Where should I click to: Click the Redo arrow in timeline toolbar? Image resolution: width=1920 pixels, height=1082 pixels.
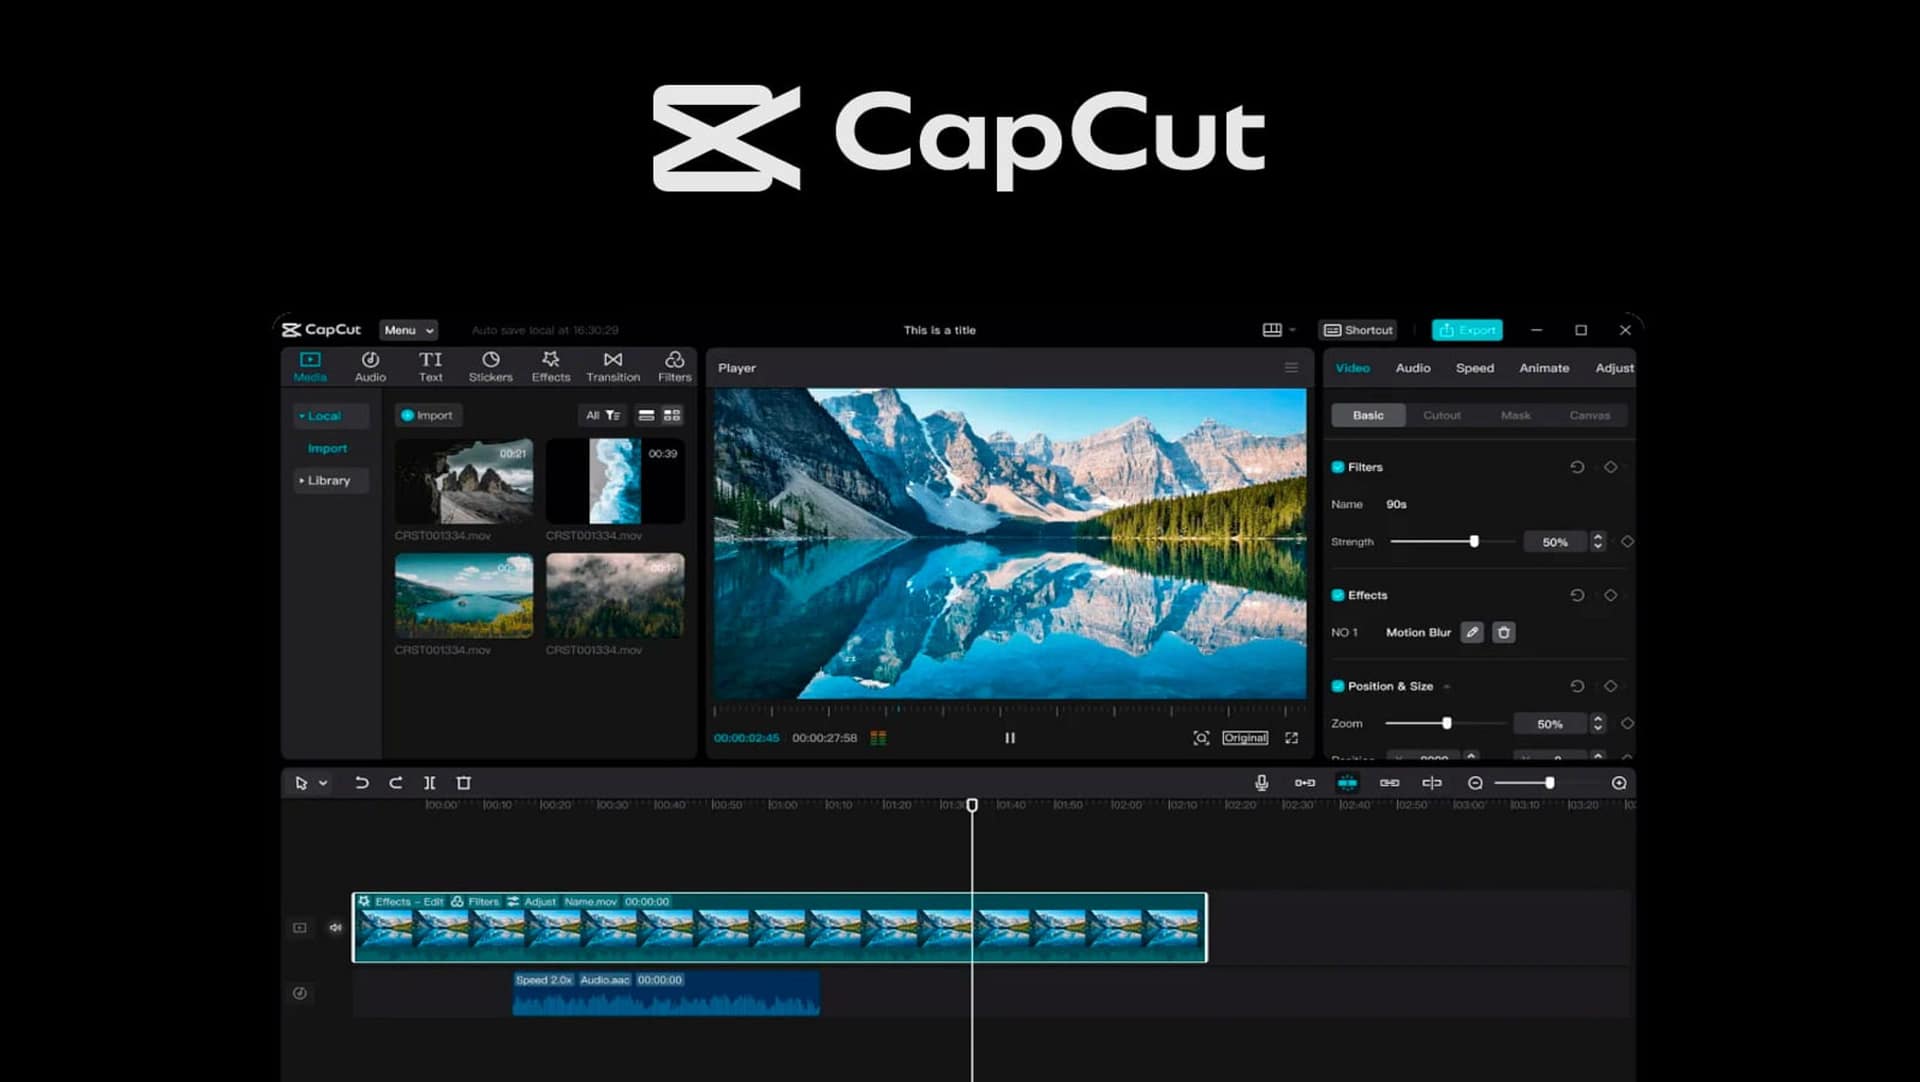coord(396,783)
